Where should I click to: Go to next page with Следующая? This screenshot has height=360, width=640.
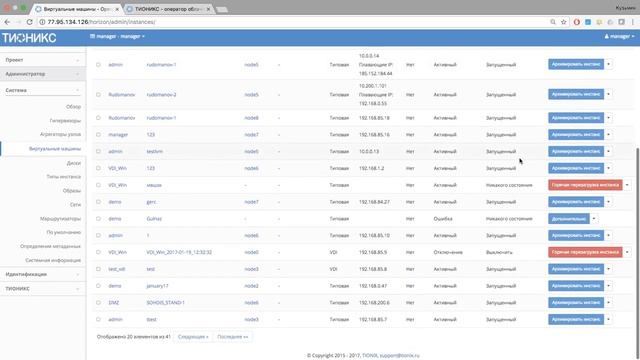pos(193,337)
